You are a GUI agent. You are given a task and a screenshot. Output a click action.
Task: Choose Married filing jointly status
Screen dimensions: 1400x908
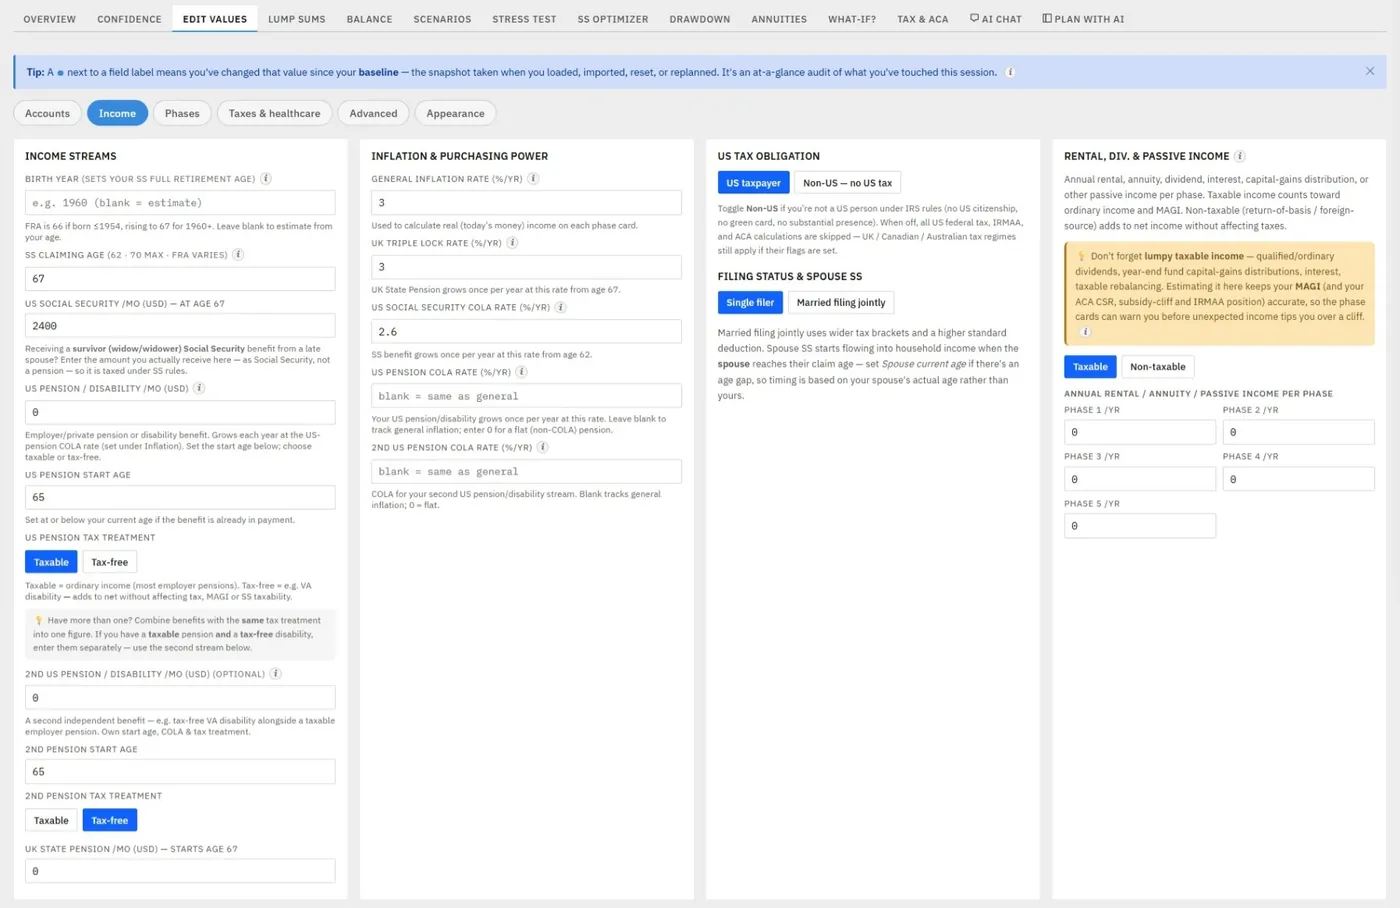[x=841, y=302]
